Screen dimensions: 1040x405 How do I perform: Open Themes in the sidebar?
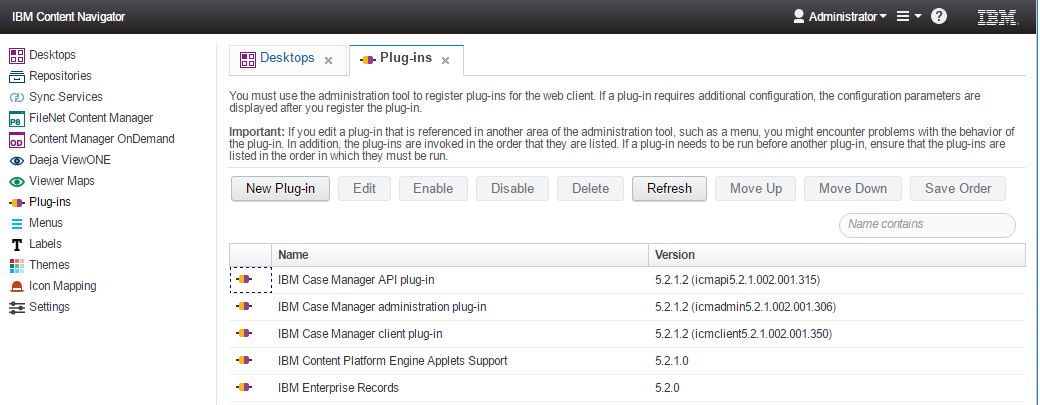[x=49, y=265]
